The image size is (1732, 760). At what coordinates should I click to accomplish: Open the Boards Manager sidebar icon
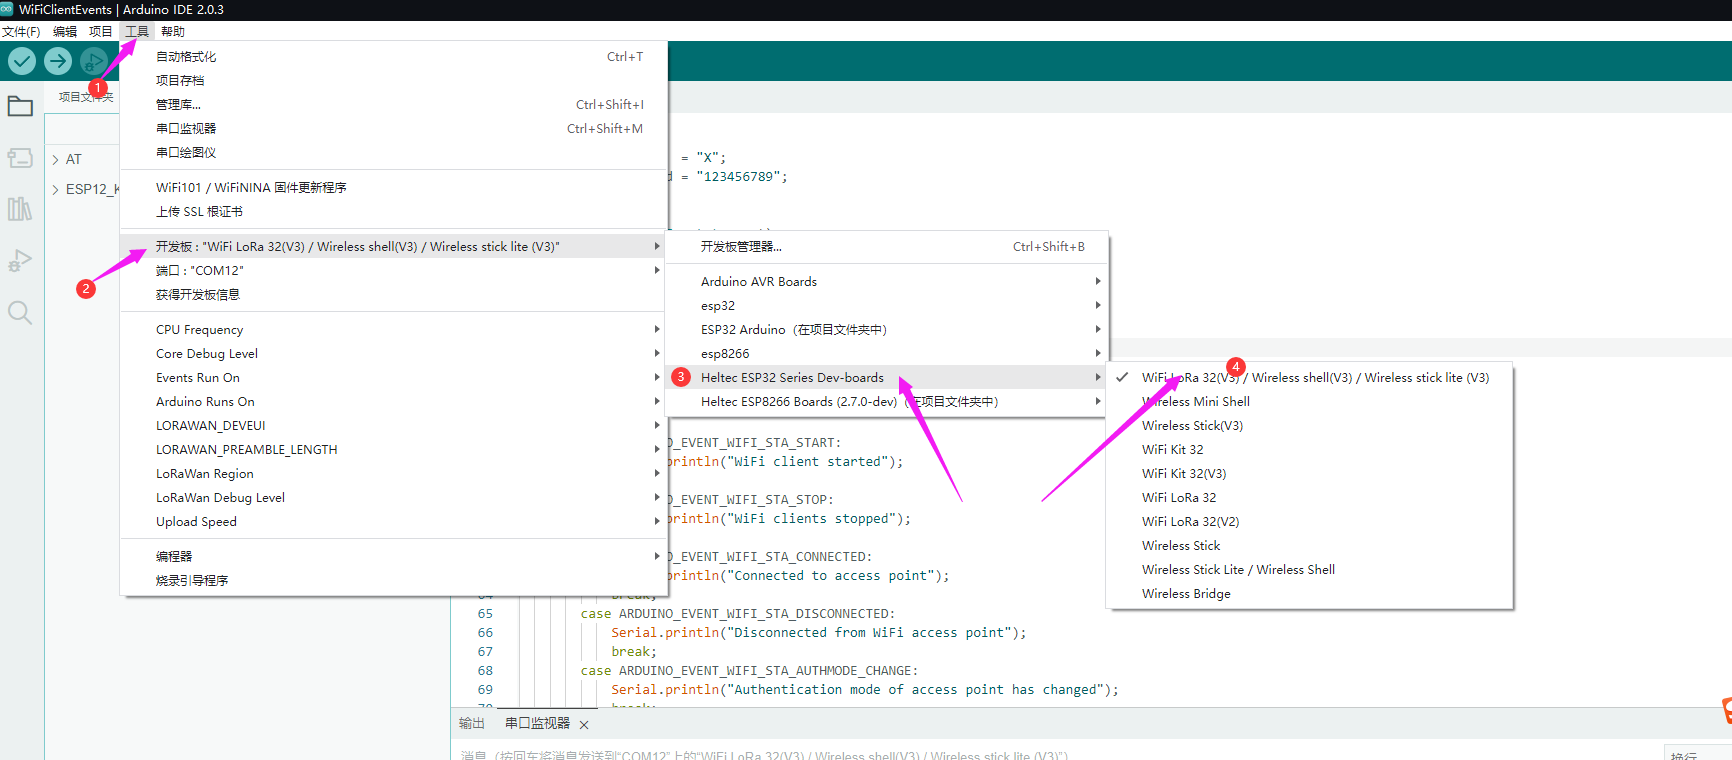pos(20,158)
